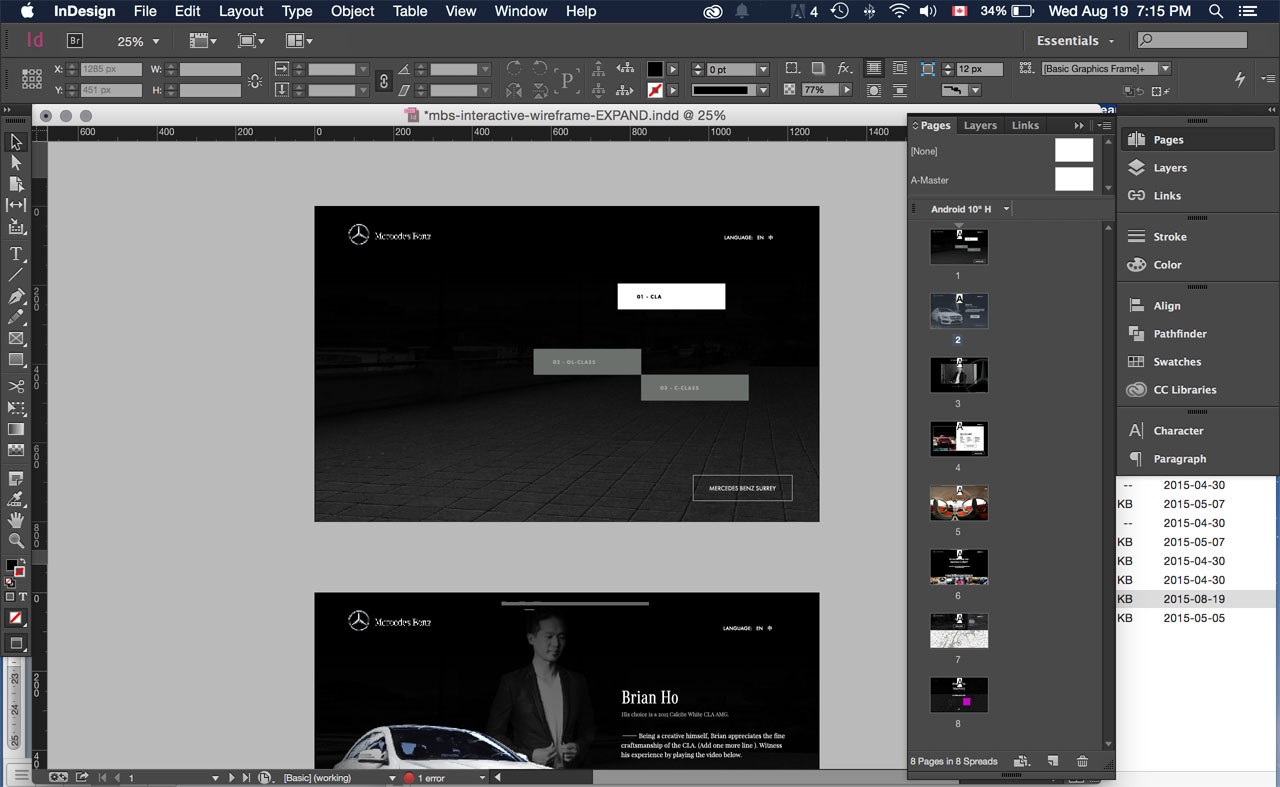Open the Basic Graphics Frame style dropdown

[x=1165, y=69]
